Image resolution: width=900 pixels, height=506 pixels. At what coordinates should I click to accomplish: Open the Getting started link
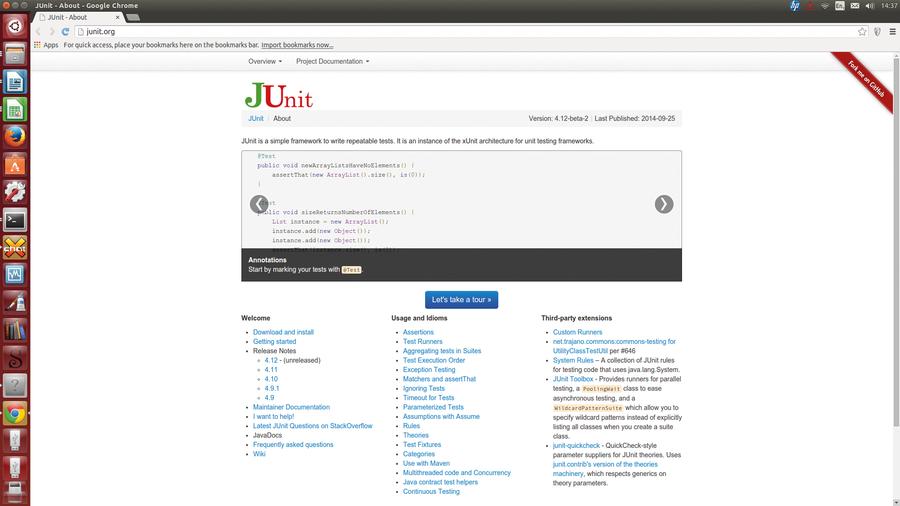[274, 341]
